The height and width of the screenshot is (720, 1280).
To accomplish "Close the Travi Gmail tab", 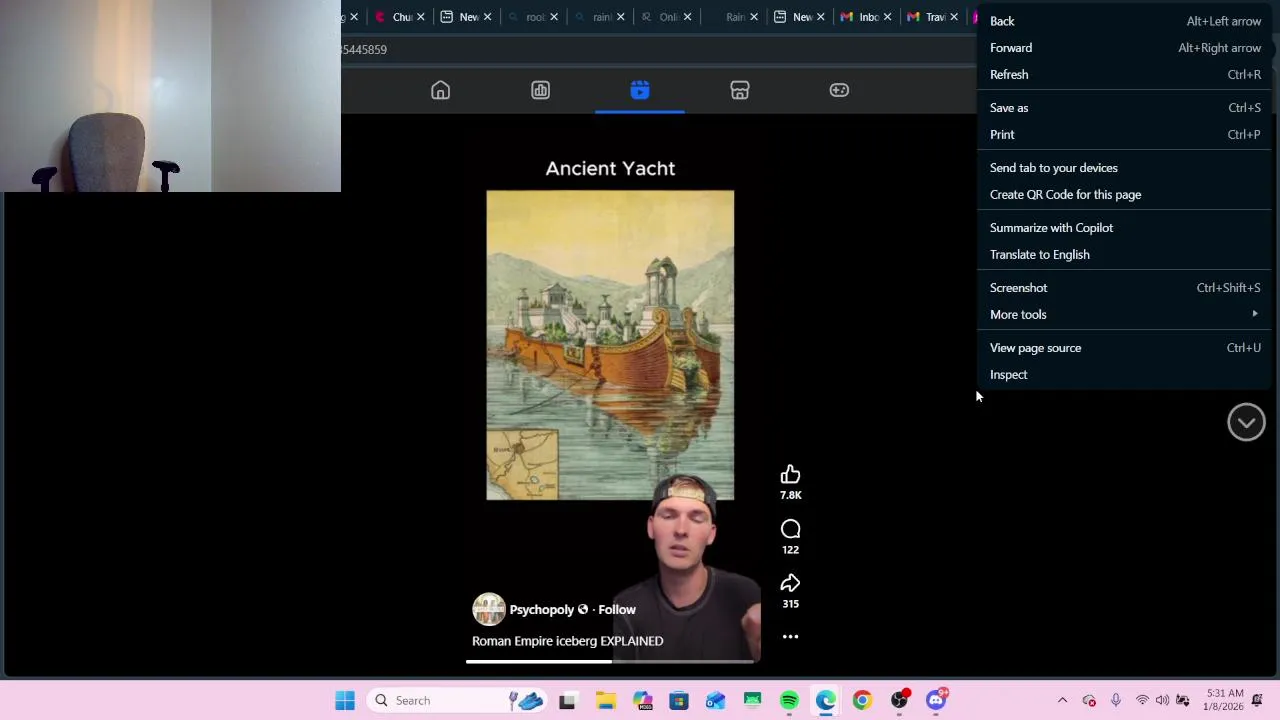I will coord(954,17).
